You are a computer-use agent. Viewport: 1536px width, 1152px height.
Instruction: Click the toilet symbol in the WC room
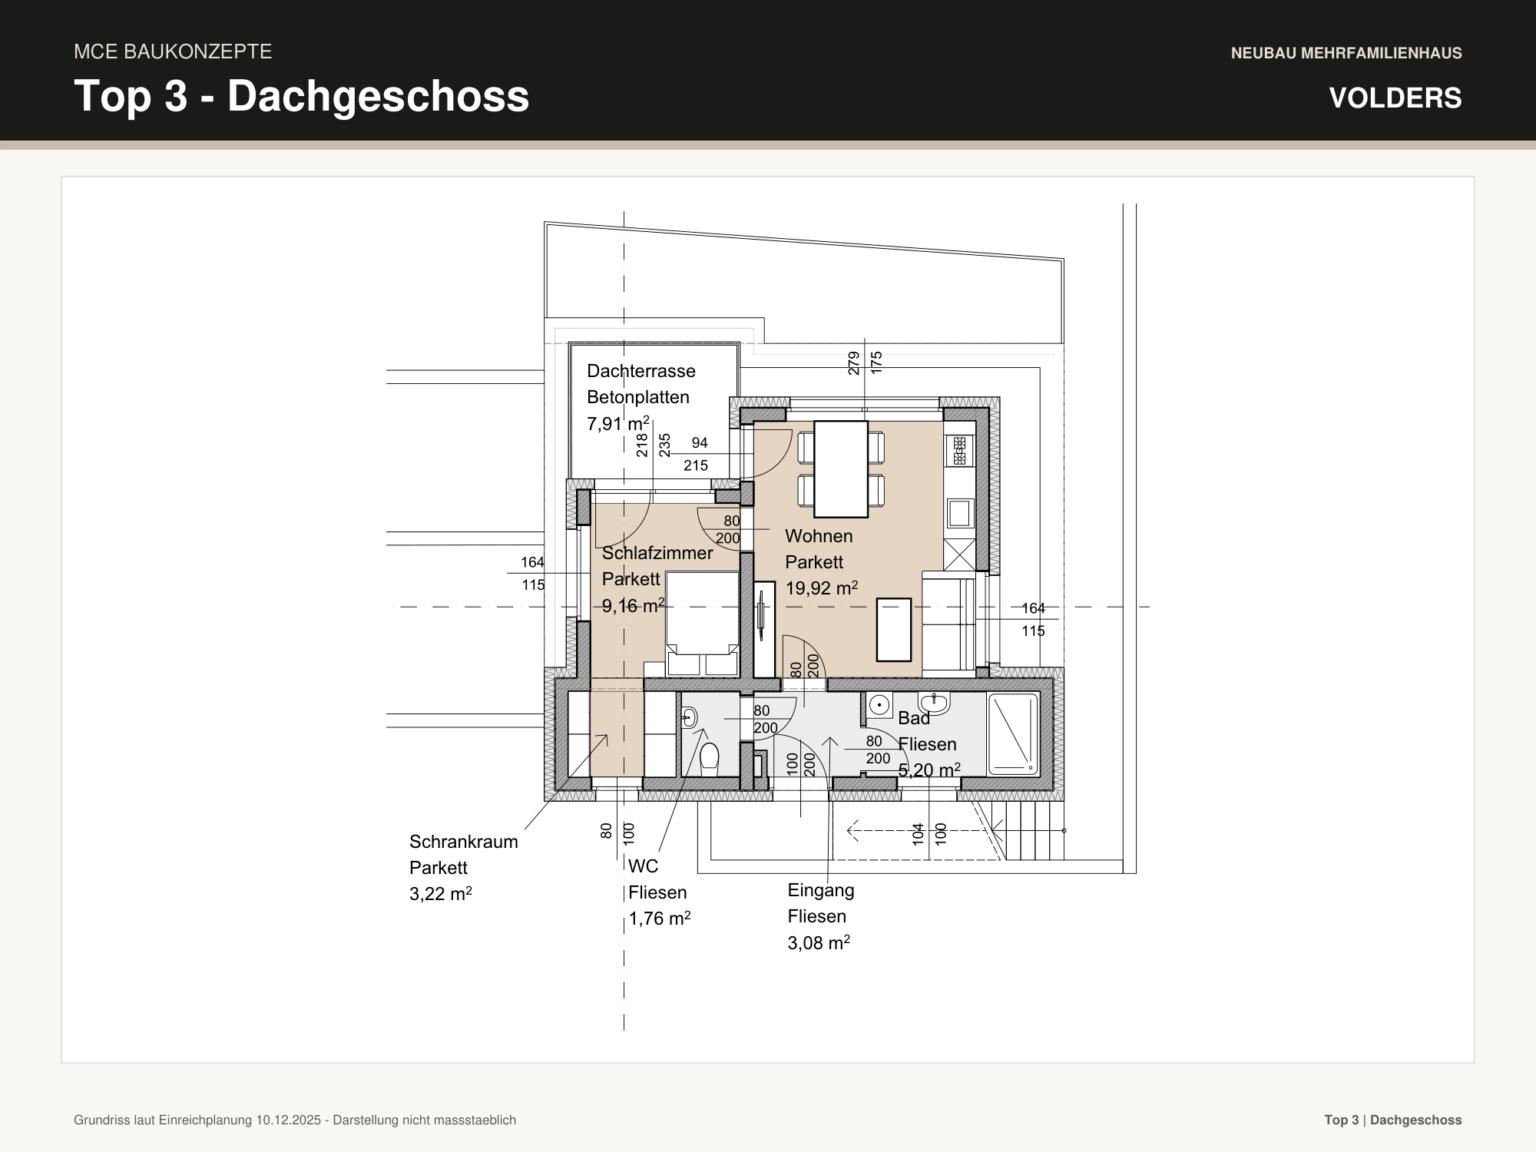coord(709,757)
